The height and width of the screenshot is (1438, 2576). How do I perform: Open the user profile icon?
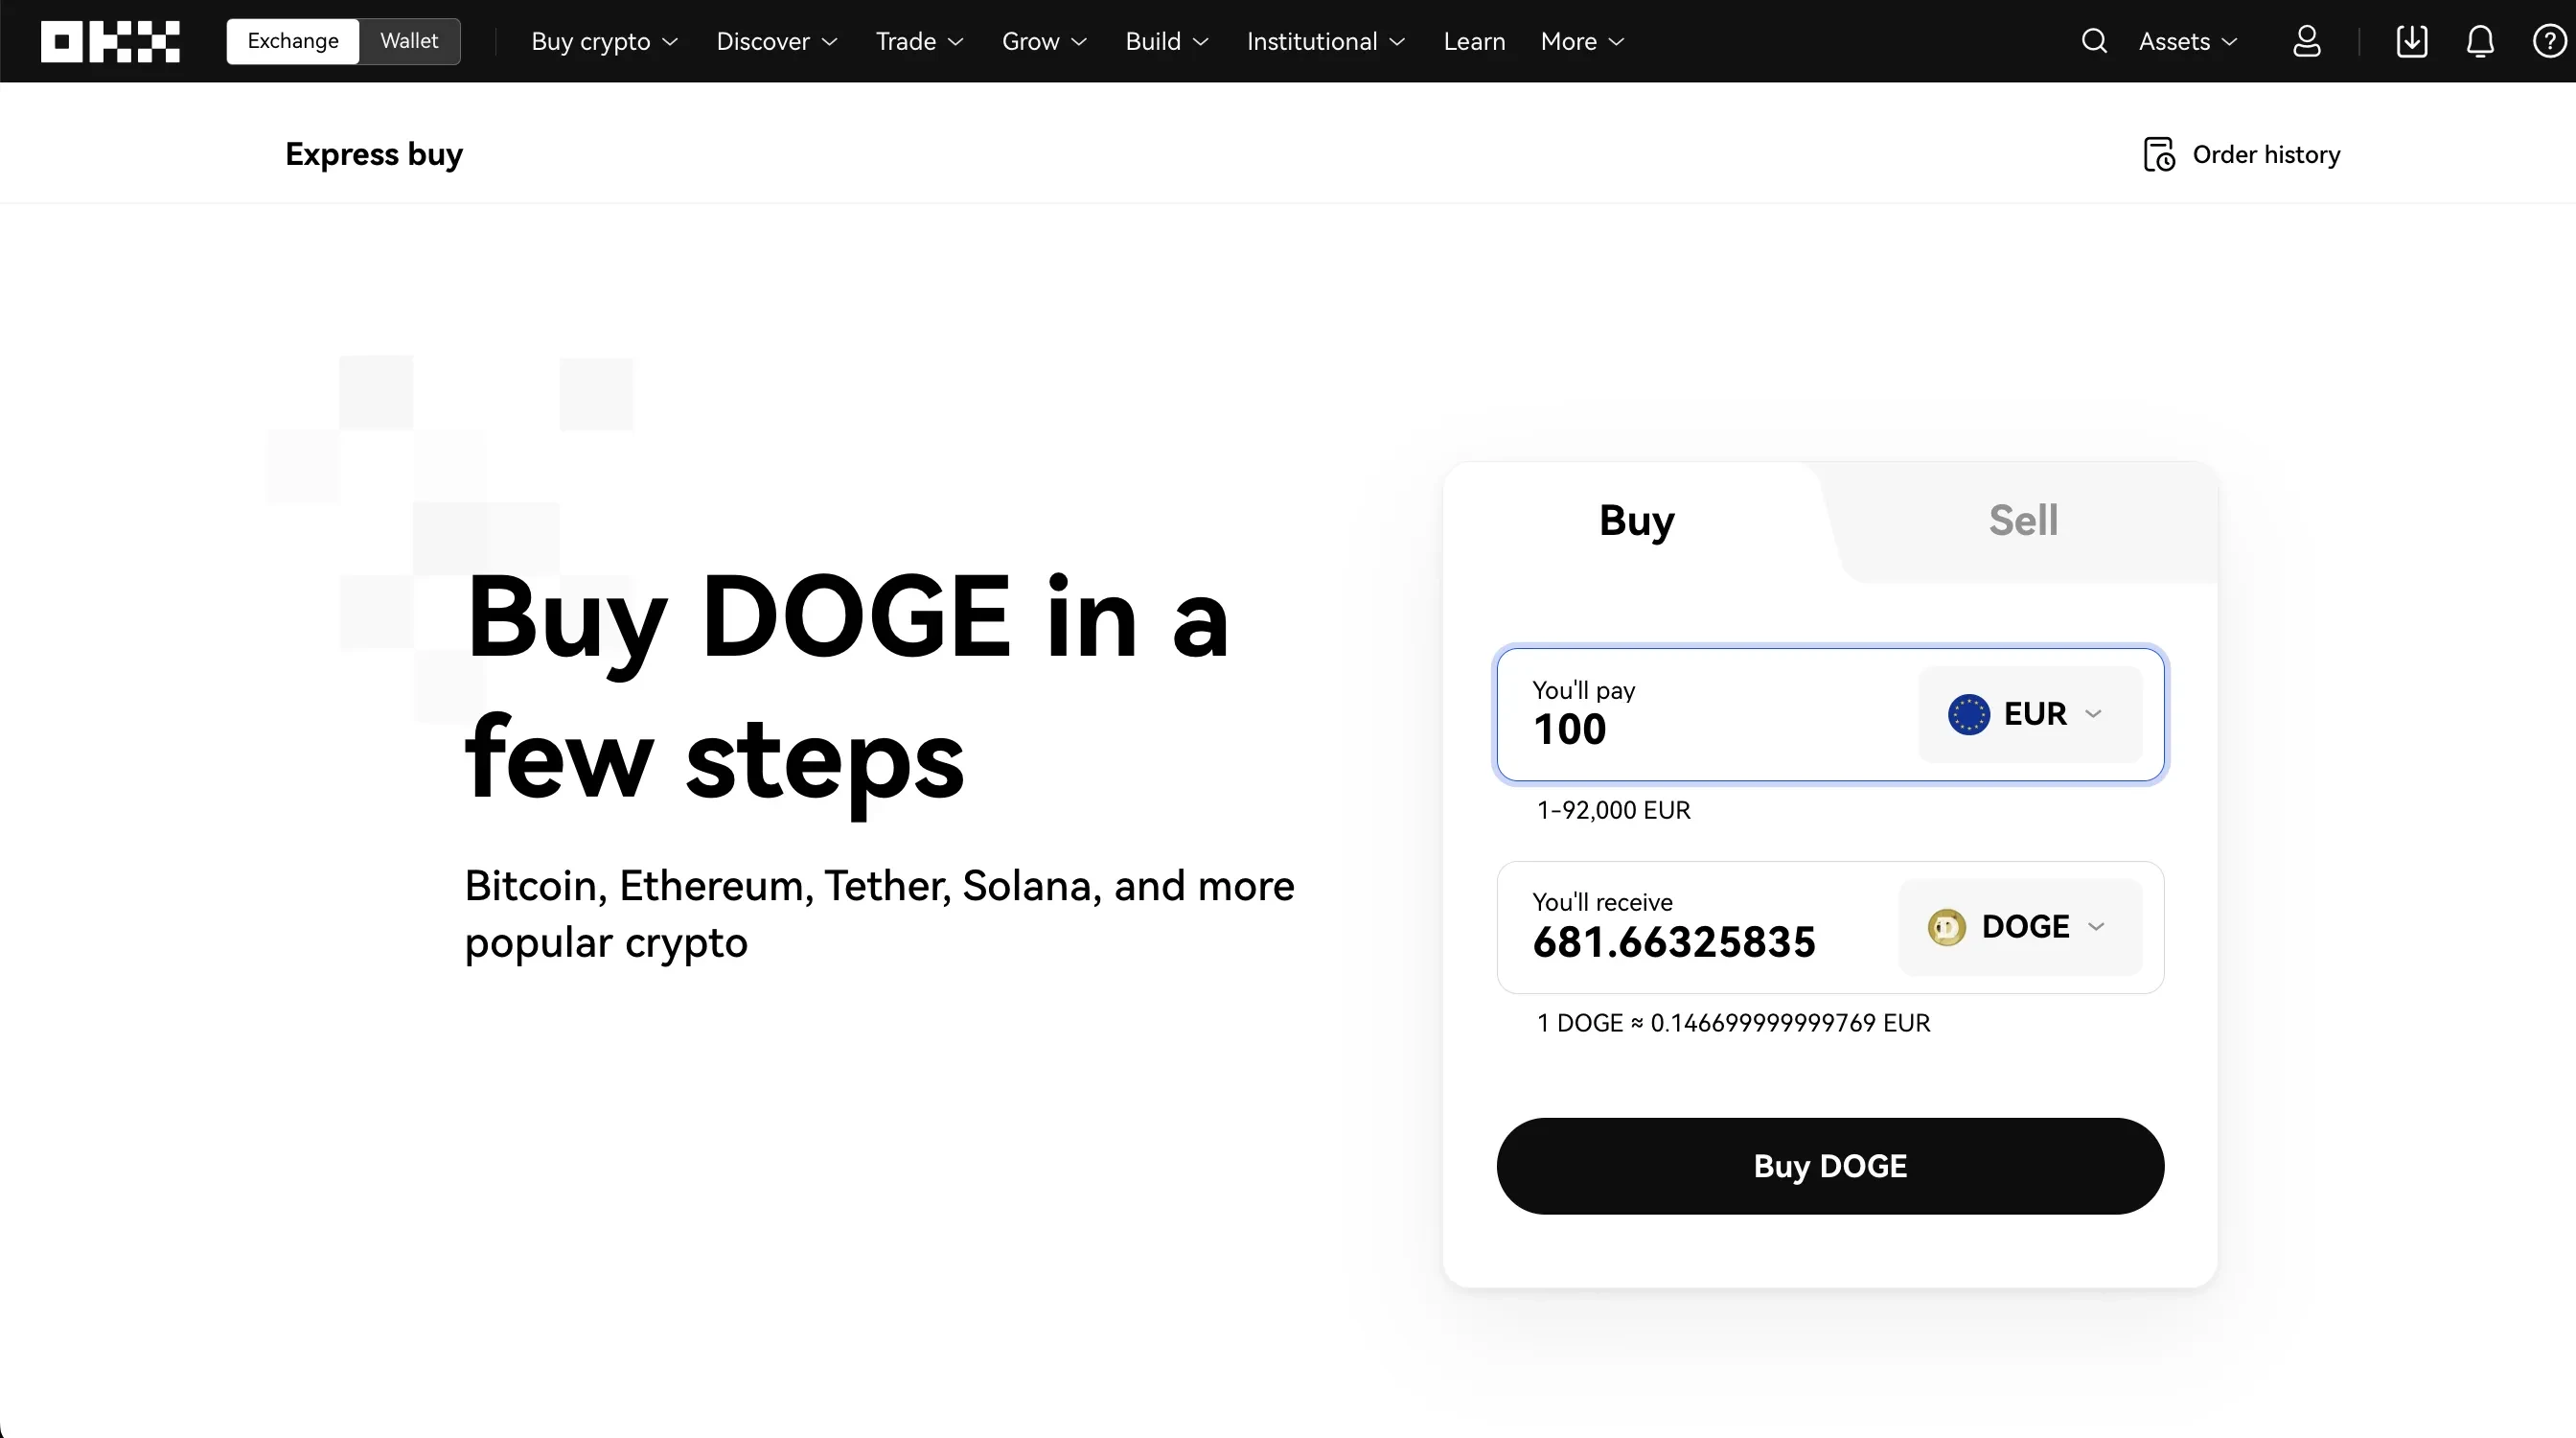pos(2306,41)
